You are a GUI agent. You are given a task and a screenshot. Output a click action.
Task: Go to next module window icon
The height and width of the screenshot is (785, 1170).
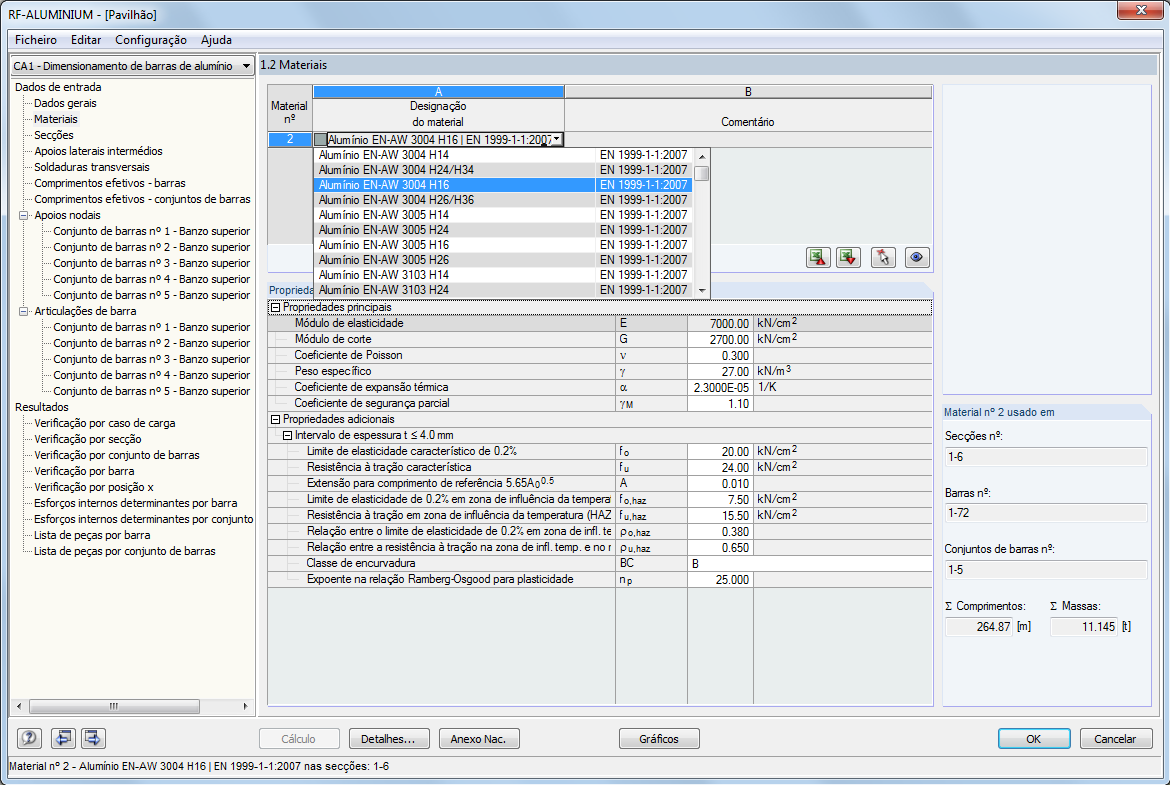coord(93,738)
